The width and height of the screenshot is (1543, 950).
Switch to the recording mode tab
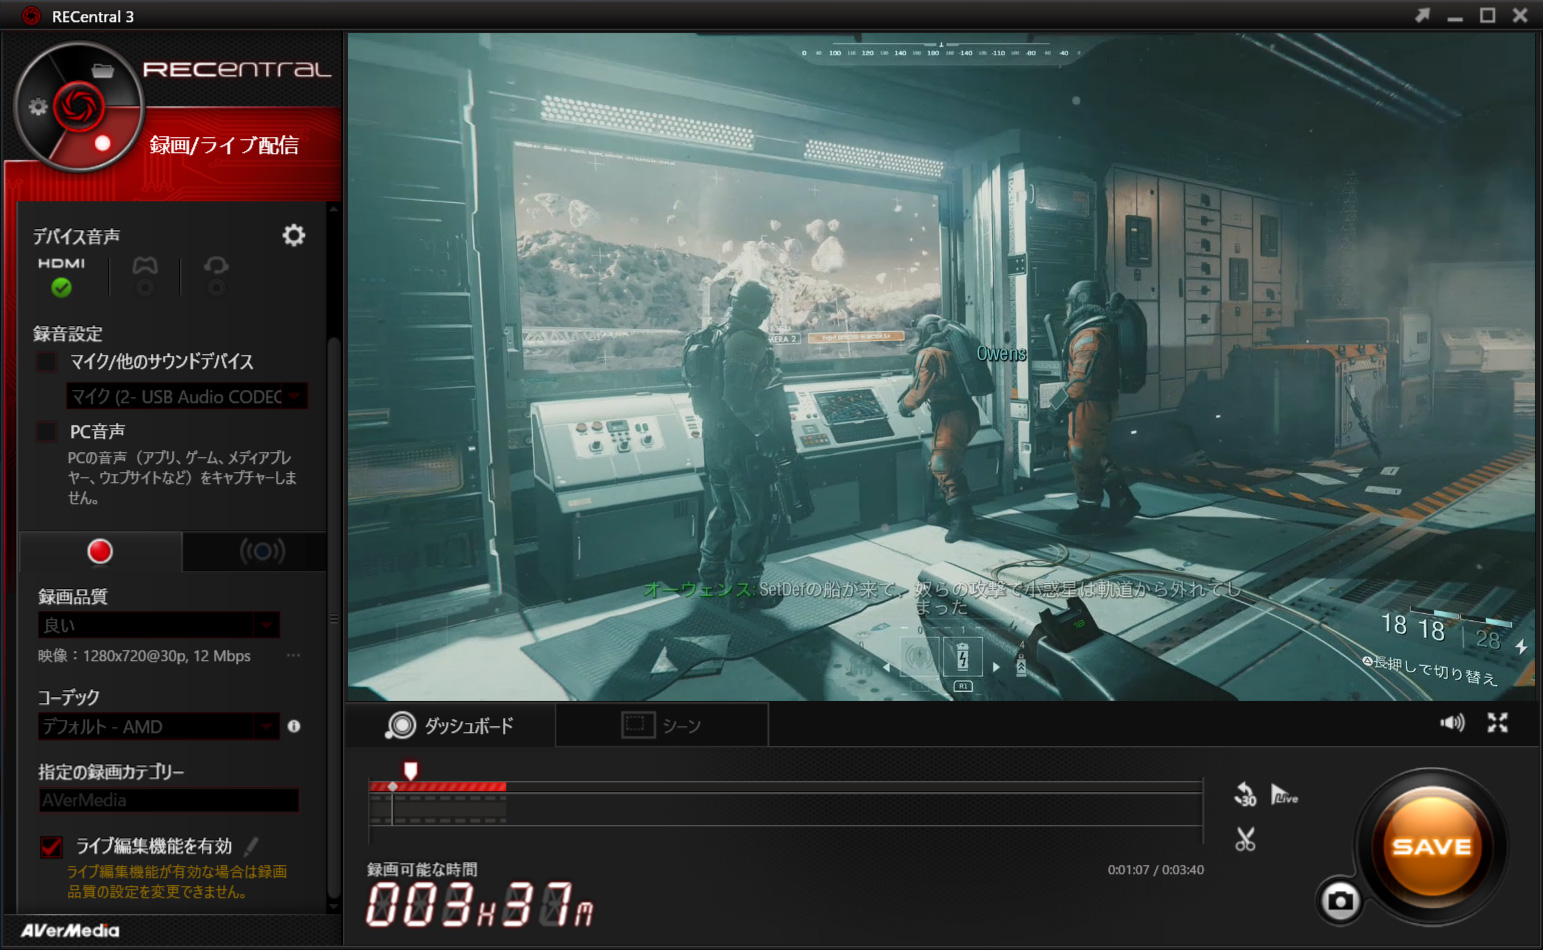pyautogui.click(x=100, y=551)
